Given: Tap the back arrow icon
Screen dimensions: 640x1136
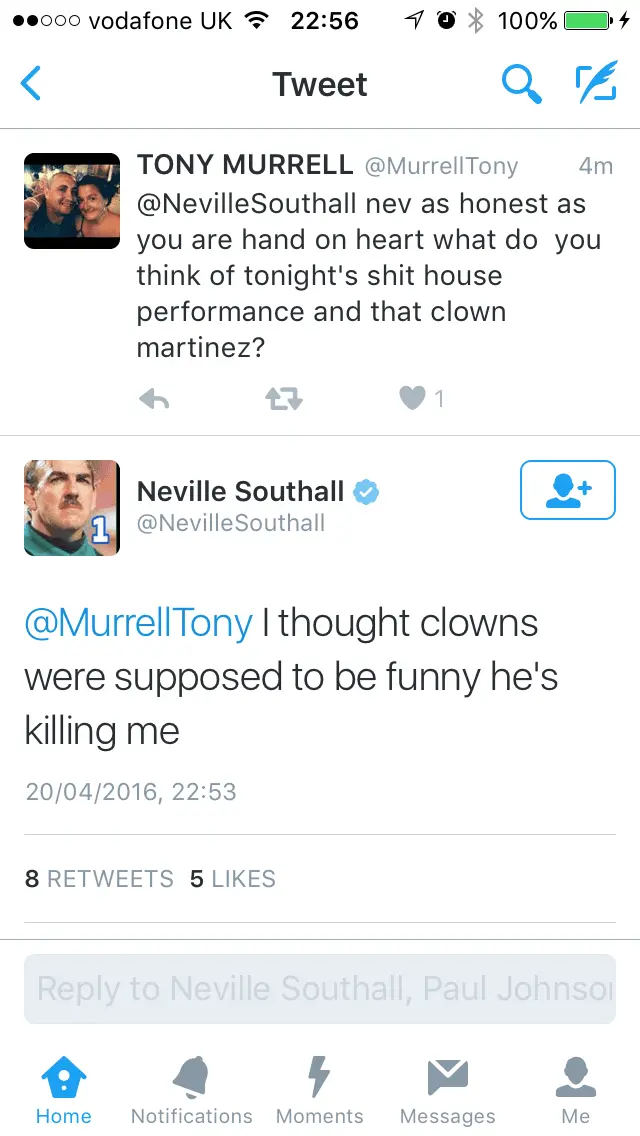Looking at the screenshot, I should (31, 84).
